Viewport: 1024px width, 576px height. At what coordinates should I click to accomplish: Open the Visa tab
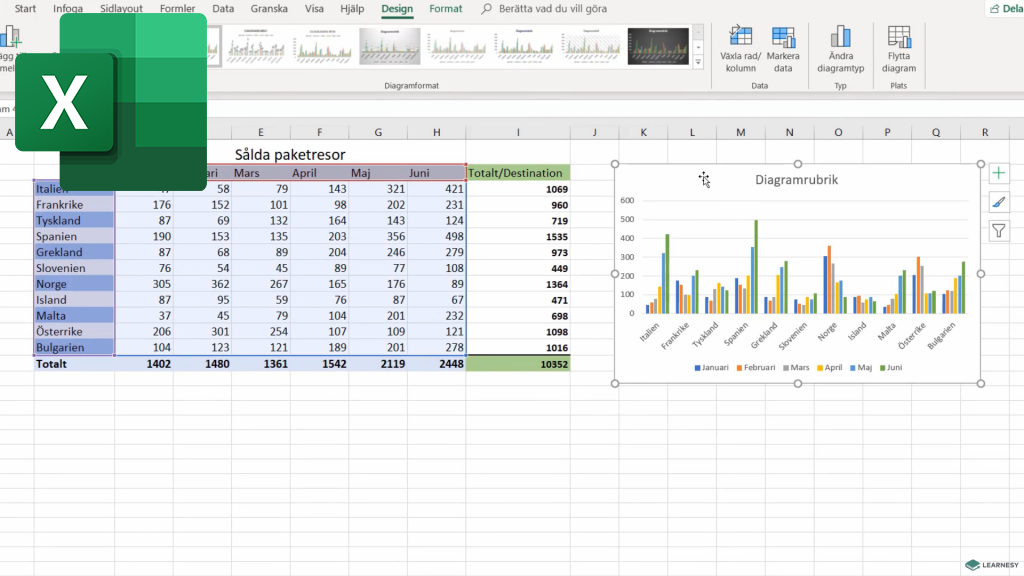(314, 8)
